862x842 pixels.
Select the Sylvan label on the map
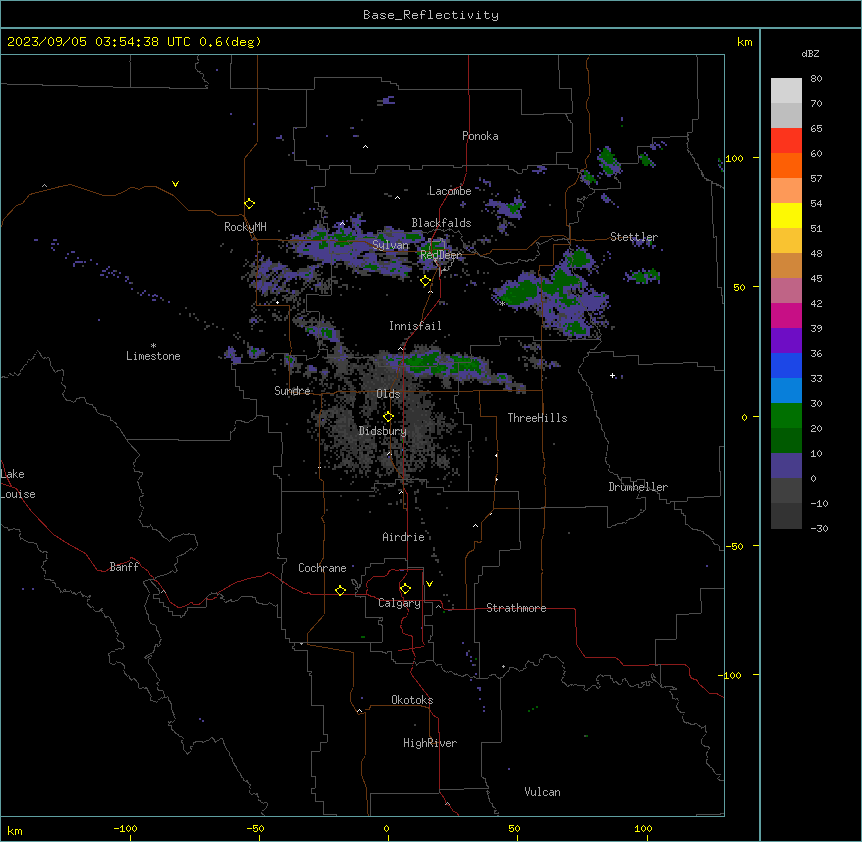click(x=390, y=245)
